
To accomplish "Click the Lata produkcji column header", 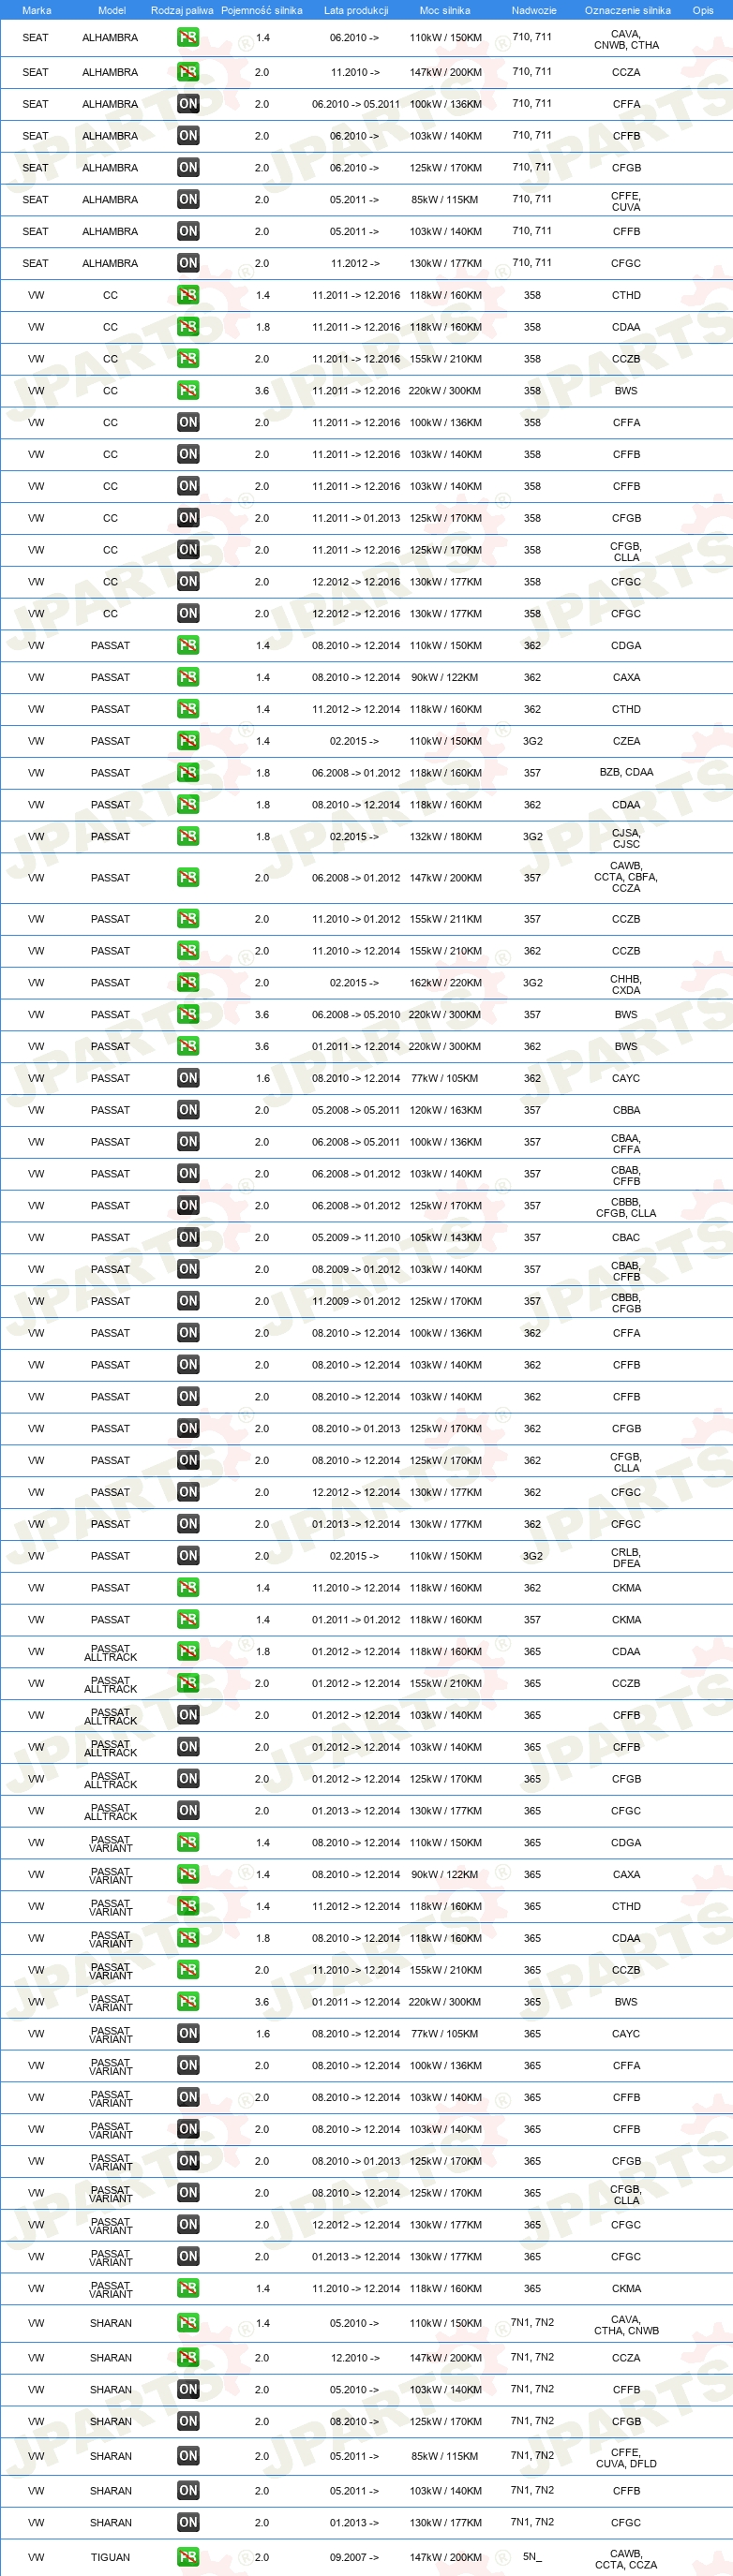I will point(356,10).
